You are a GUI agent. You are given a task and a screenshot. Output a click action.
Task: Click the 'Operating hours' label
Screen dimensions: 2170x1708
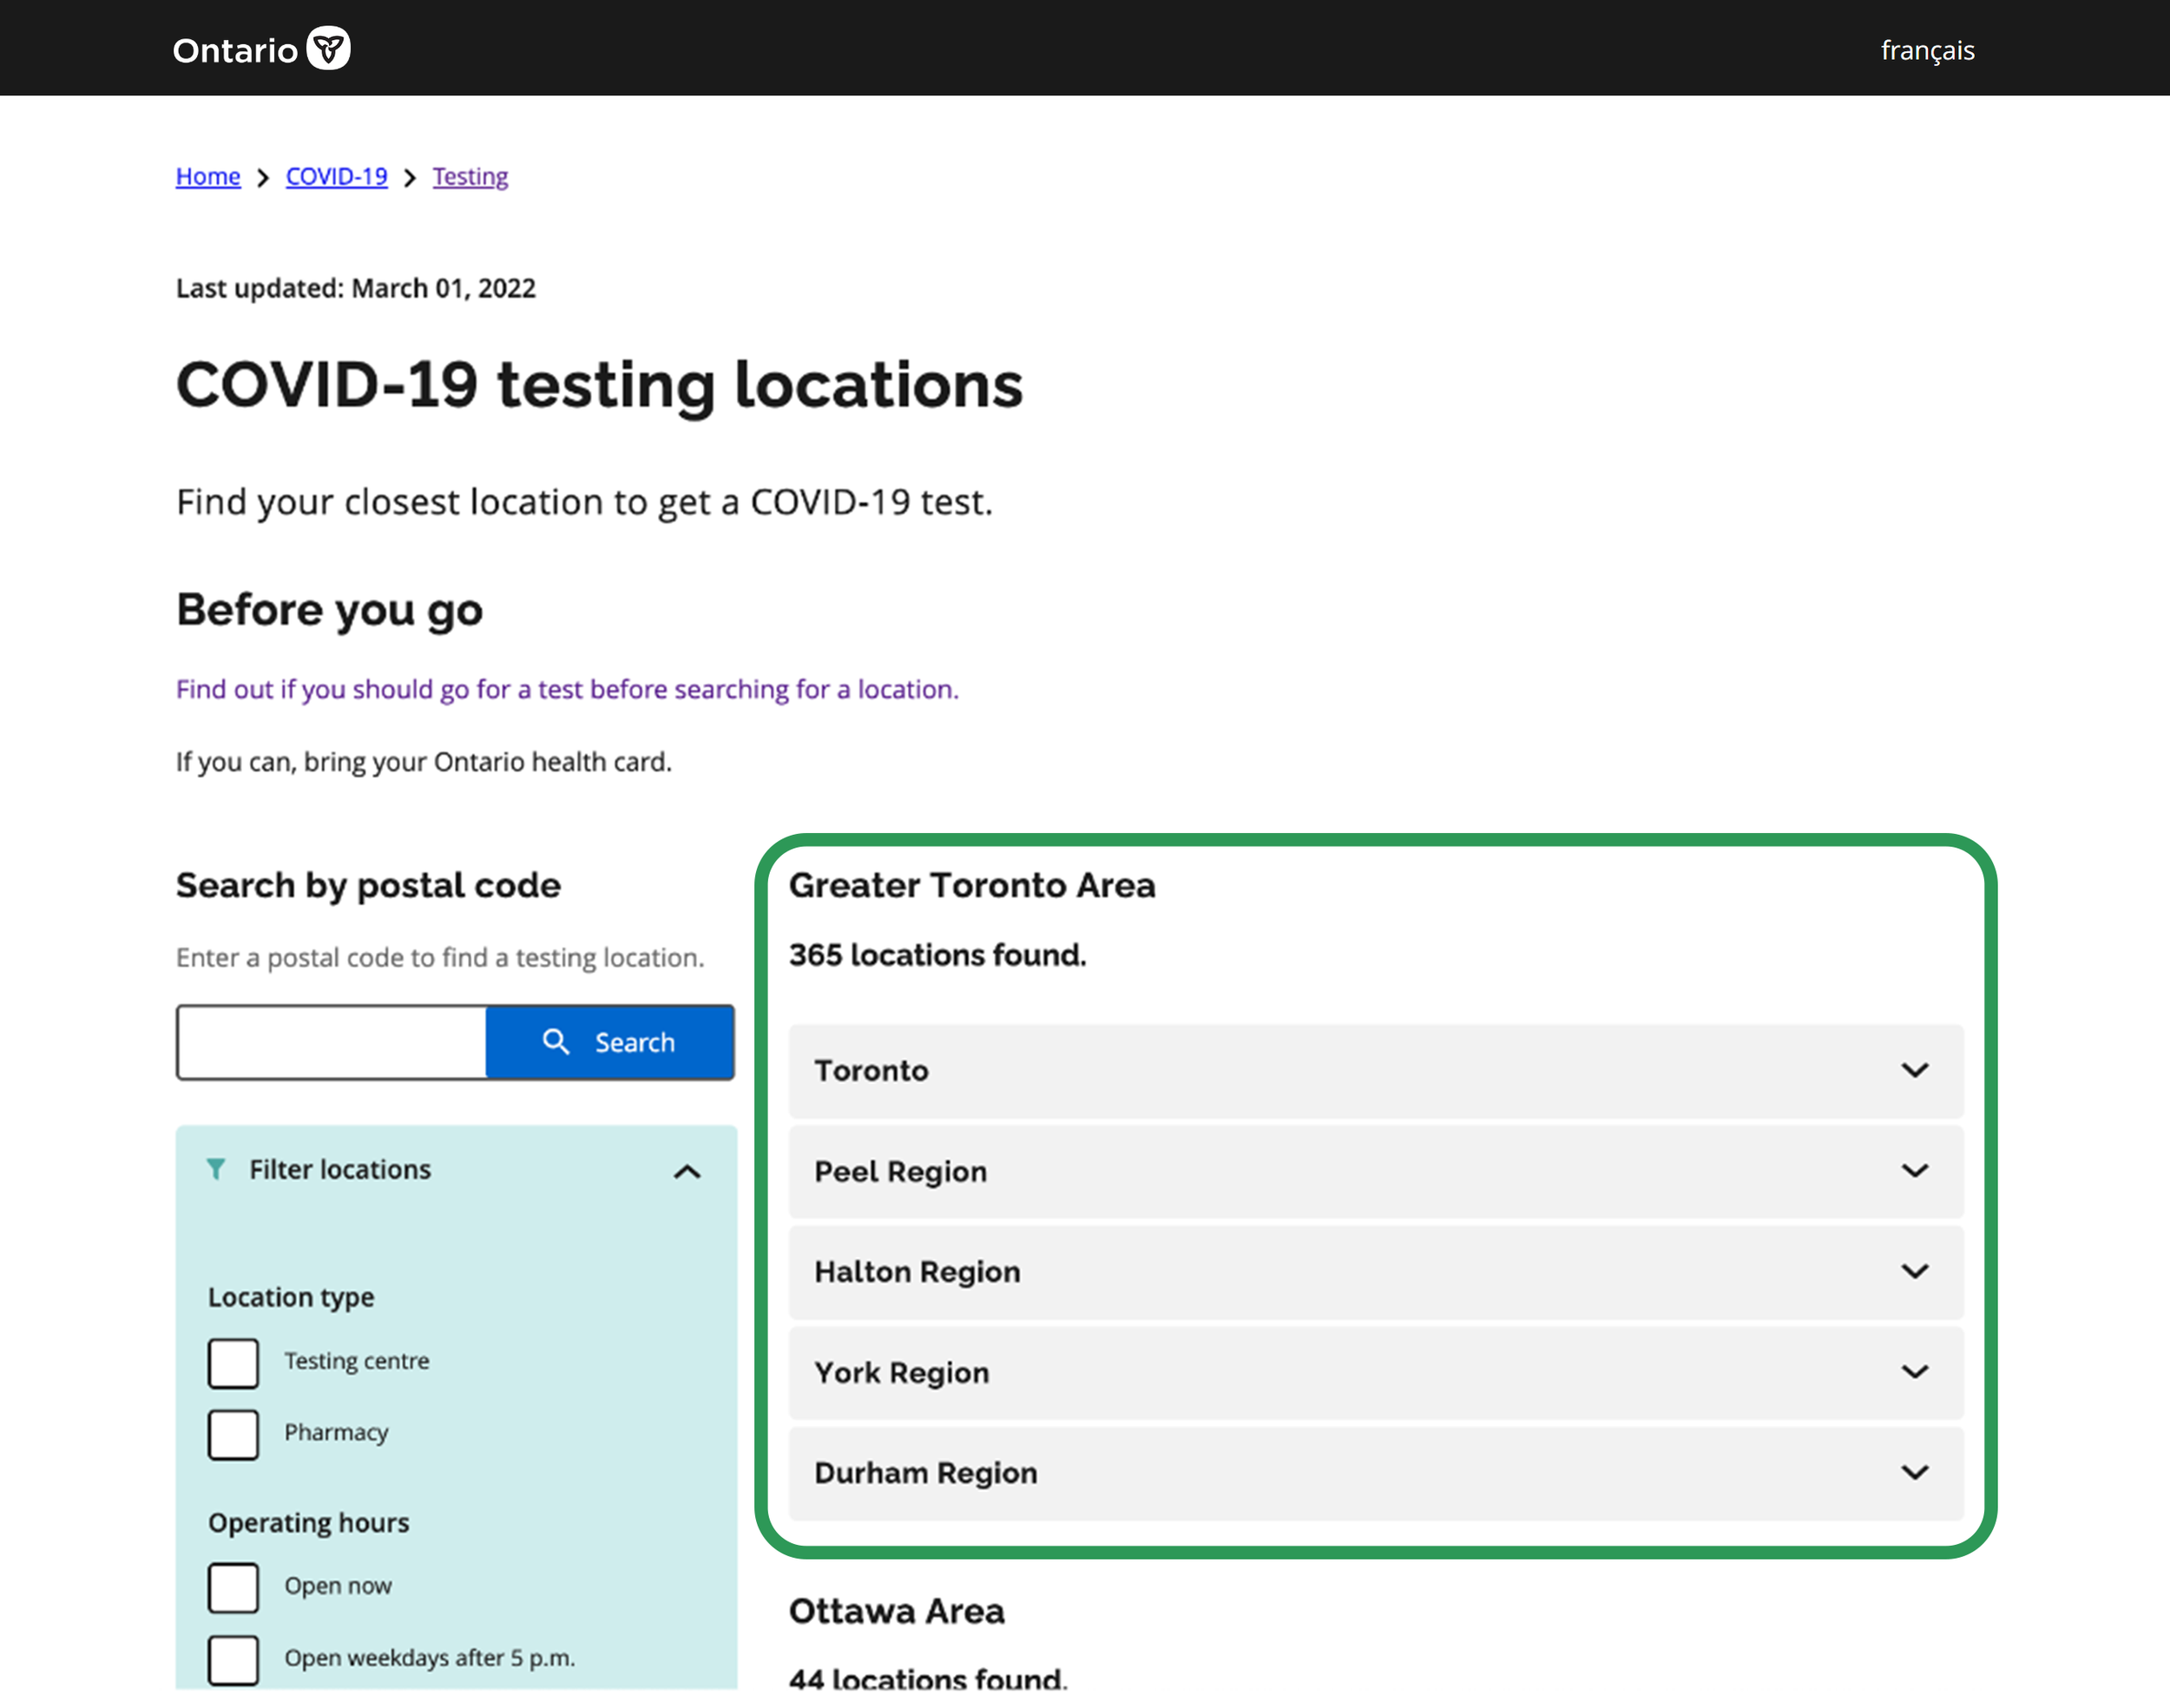click(309, 1523)
